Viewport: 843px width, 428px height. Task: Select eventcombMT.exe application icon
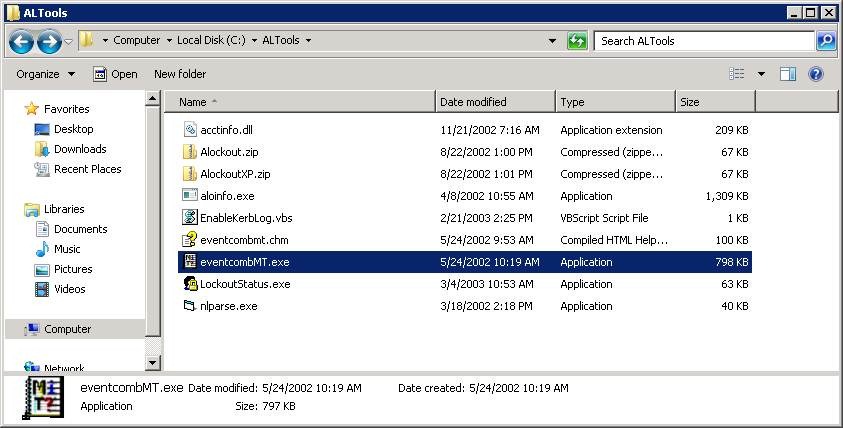point(190,261)
